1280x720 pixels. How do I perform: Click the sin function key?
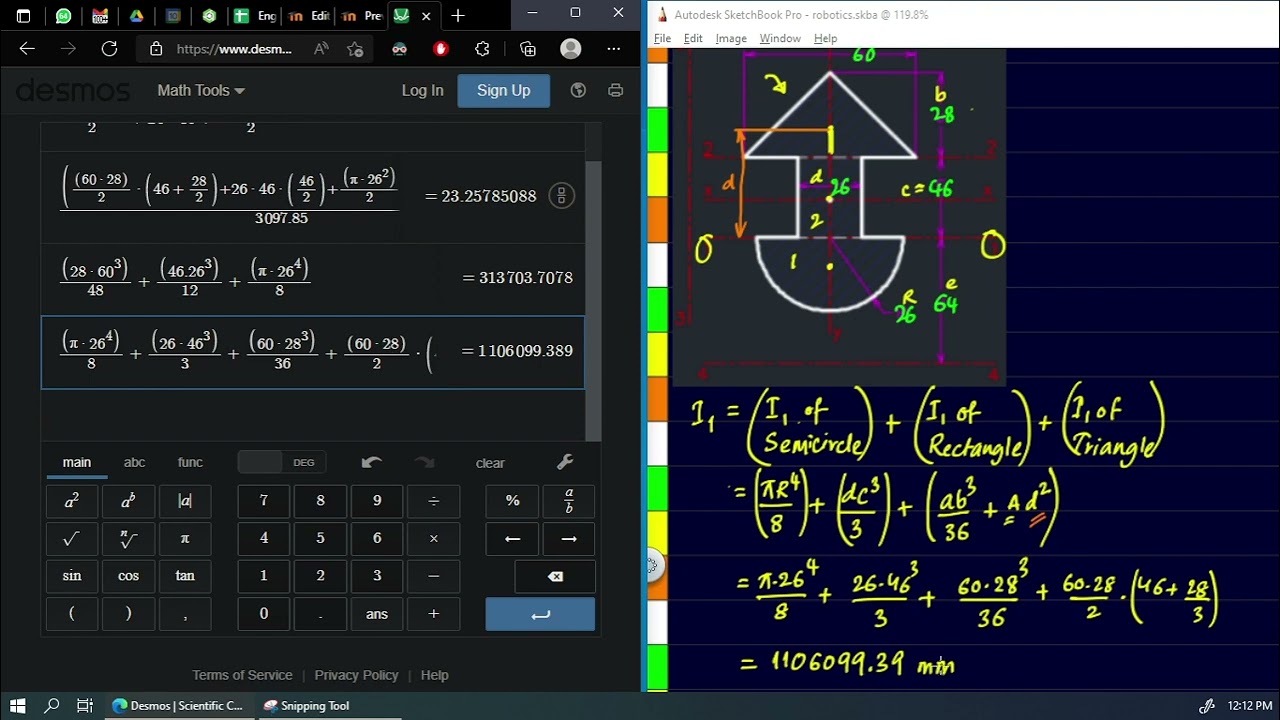coord(71,576)
